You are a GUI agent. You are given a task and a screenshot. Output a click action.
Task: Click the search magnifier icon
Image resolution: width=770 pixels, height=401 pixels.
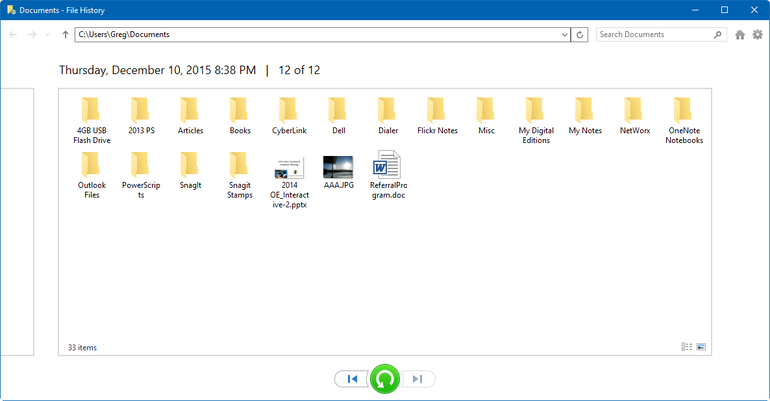pyautogui.click(x=718, y=34)
